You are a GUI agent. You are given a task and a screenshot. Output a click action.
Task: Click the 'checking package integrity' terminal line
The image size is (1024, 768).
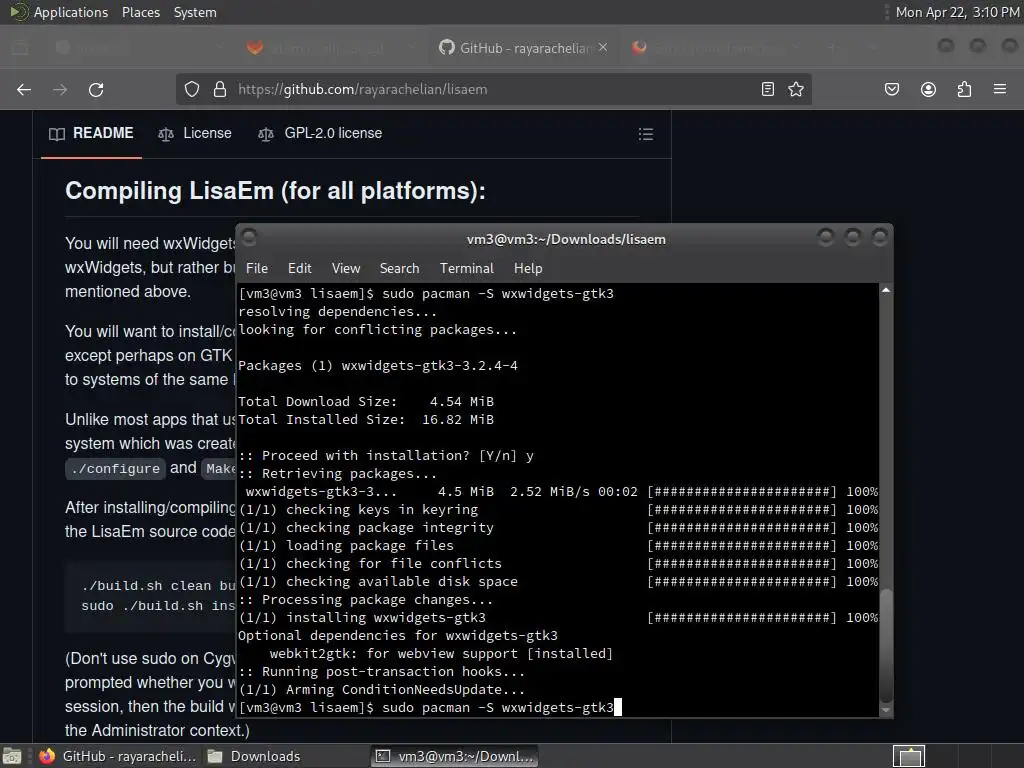pyautogui.click(x=366, y=527)
